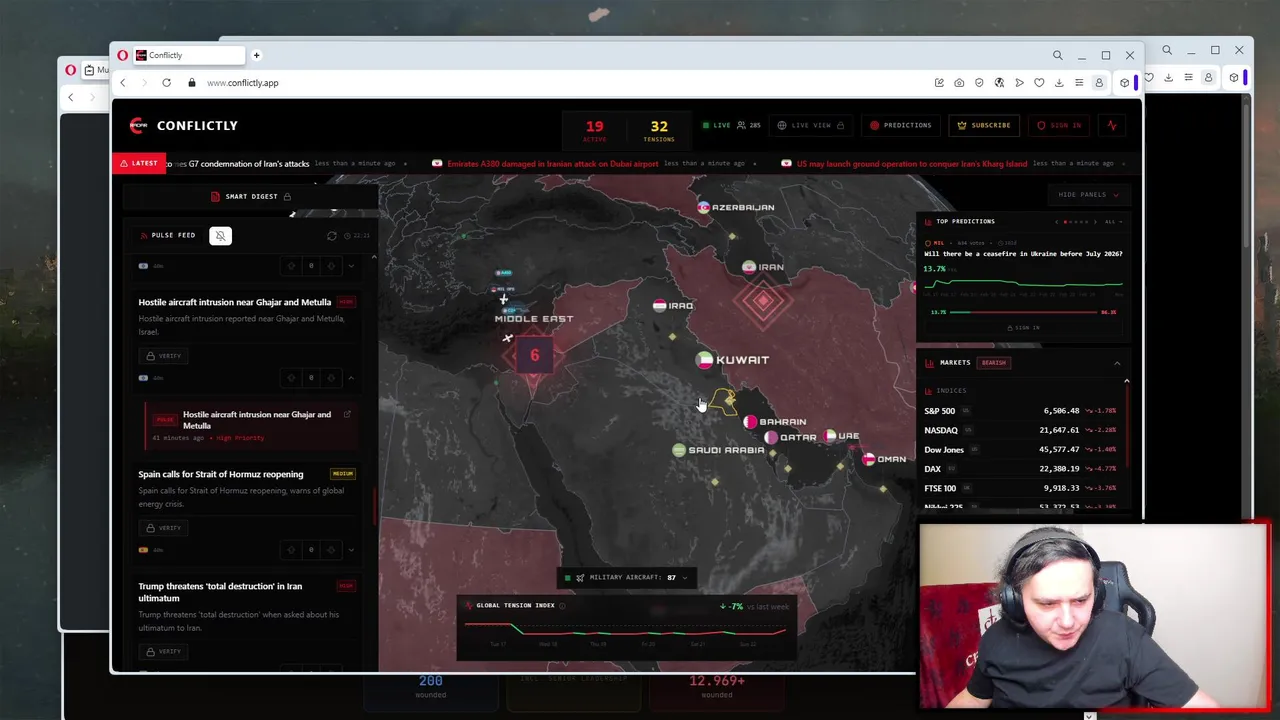The height and width of the screenshot is (720, 1280).
Task: Select the Oman flag marker on map
Action: [868, 459]
